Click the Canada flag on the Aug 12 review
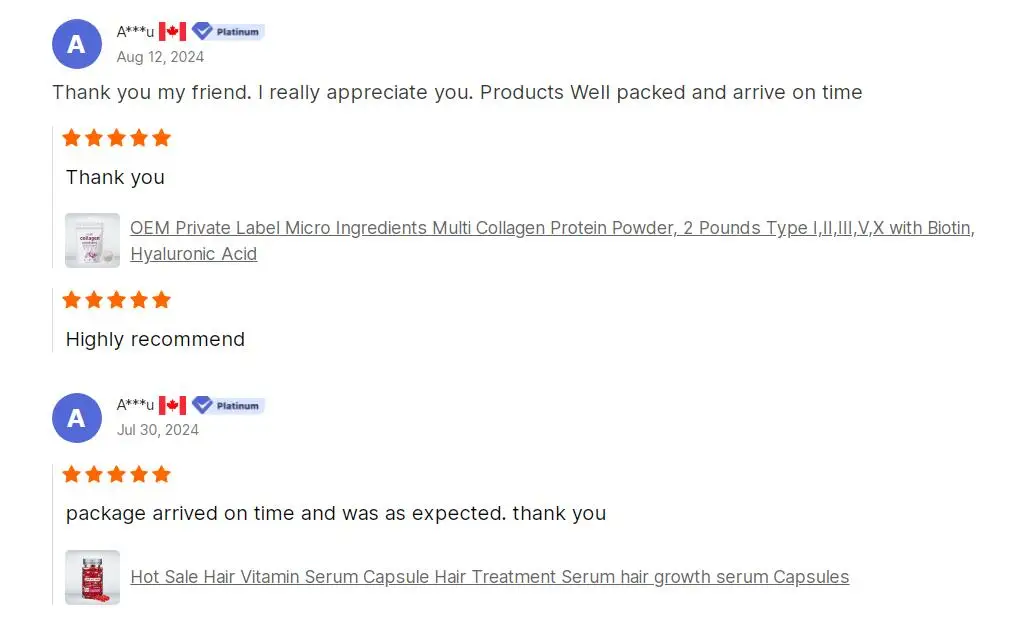 172,32
